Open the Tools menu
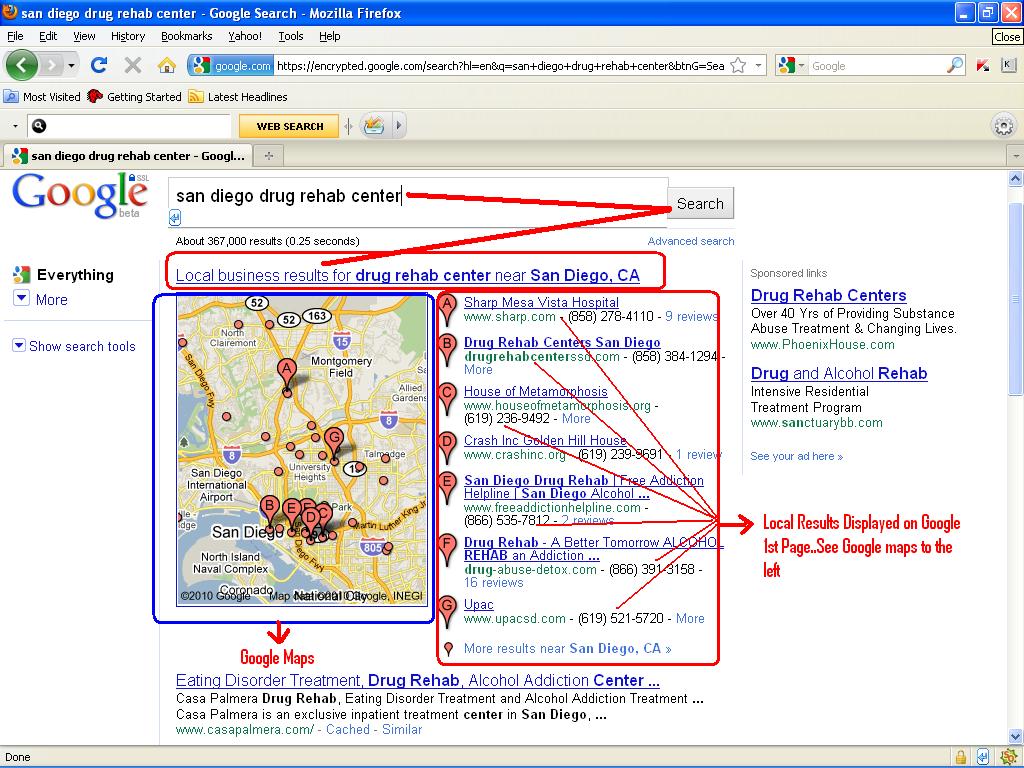The height and width of the screenshot is (768, 1024). tap(291, 36)
